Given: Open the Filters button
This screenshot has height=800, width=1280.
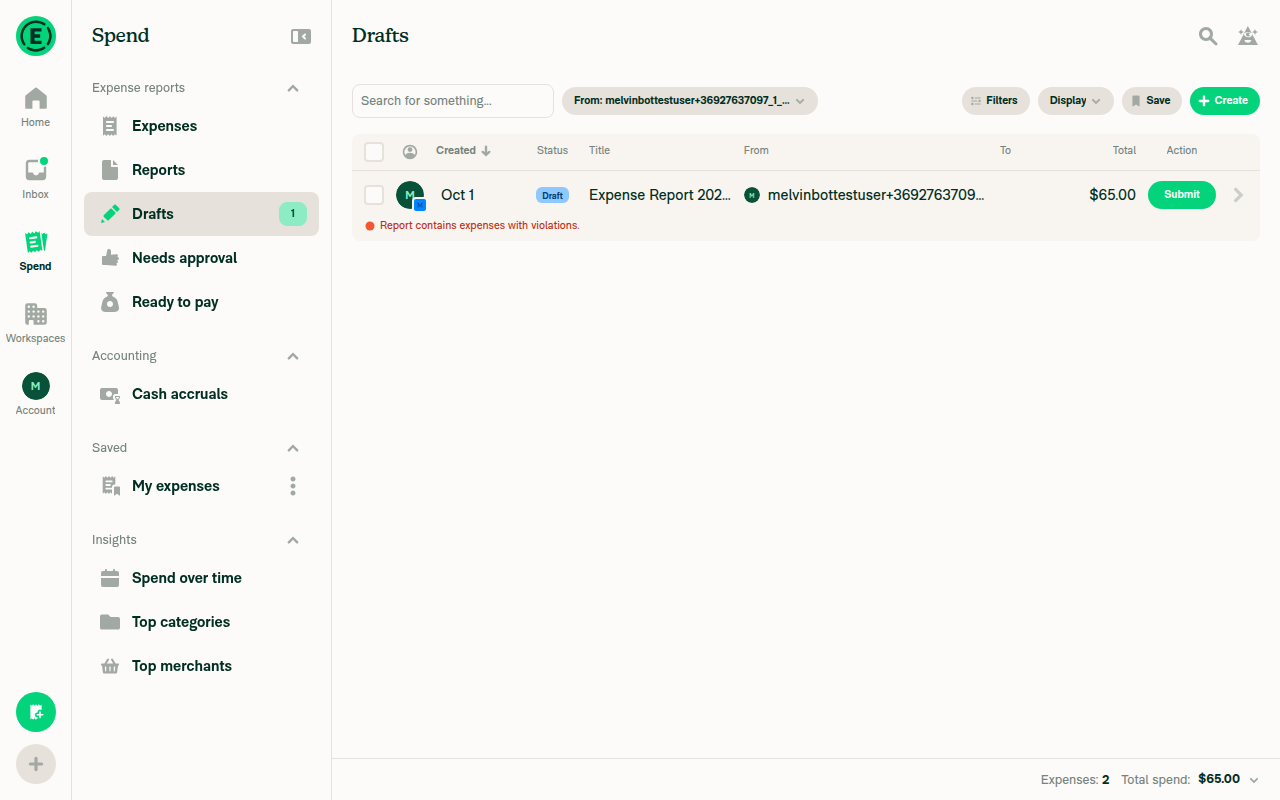Looking at the screenshot, I should coord(996,101).
